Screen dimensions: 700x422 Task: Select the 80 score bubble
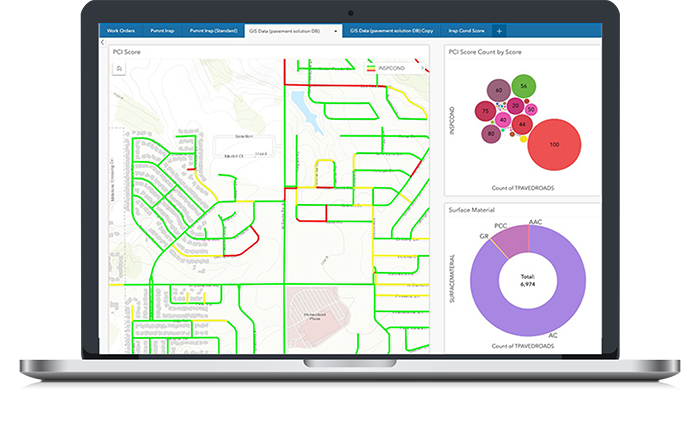click(491, 133)
